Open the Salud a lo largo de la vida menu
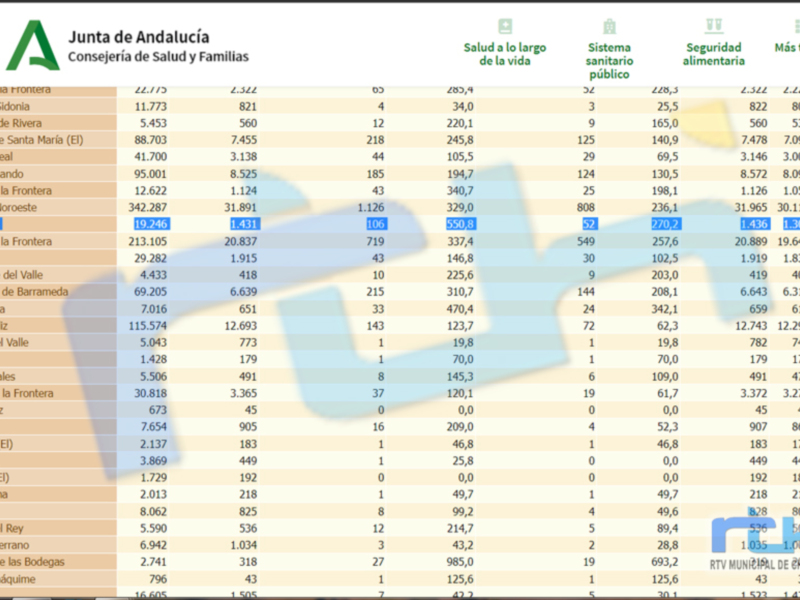The width and height of the screenshot is (800, 600). click(x=504, y=54)
